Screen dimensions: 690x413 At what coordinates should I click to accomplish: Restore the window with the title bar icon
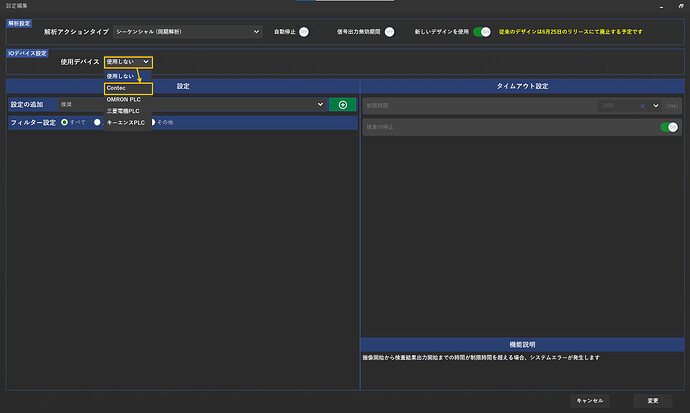[681, 6]
